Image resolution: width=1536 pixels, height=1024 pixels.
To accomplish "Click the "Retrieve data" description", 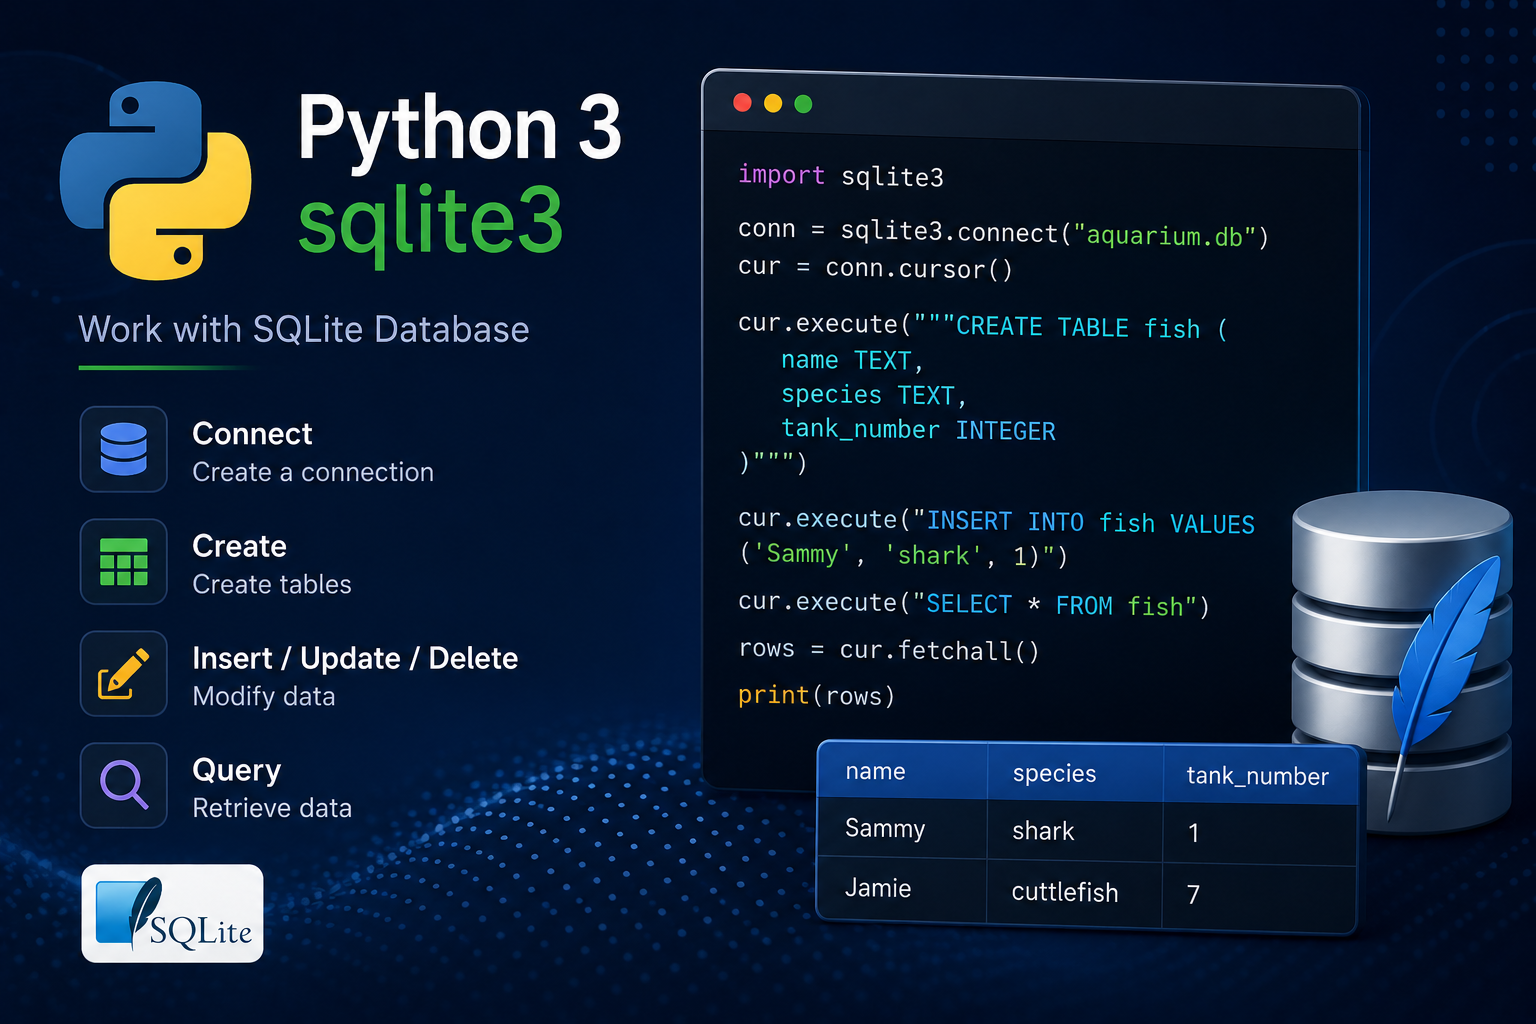I will [x=272, y=808].
